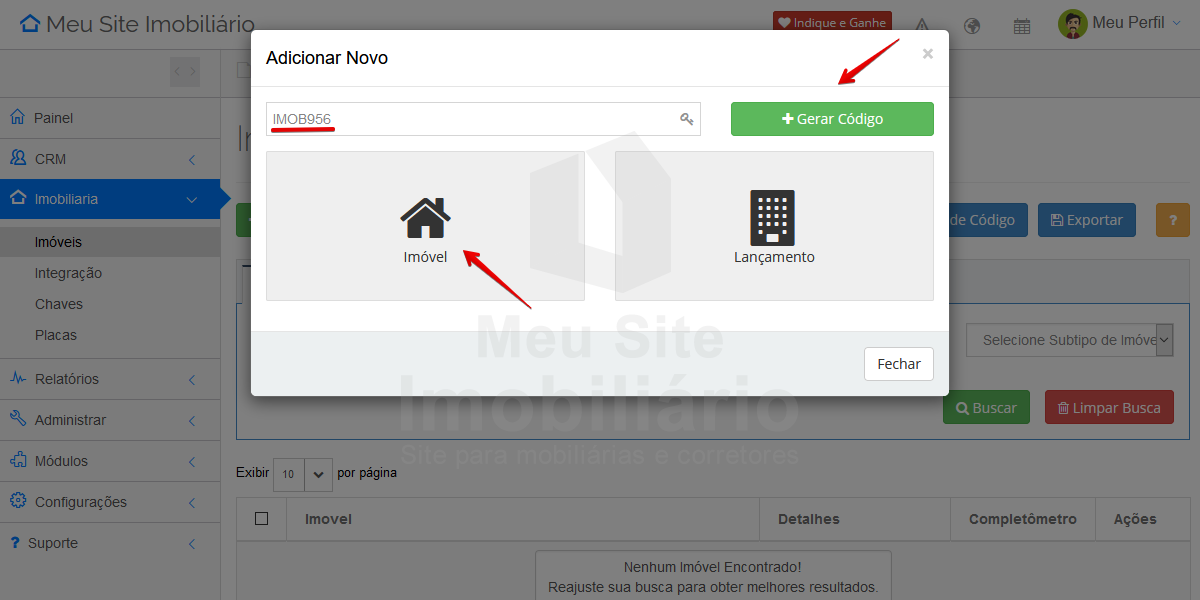Click the house icon for Imóvel
1200x600 pixels.
point(425,218)
